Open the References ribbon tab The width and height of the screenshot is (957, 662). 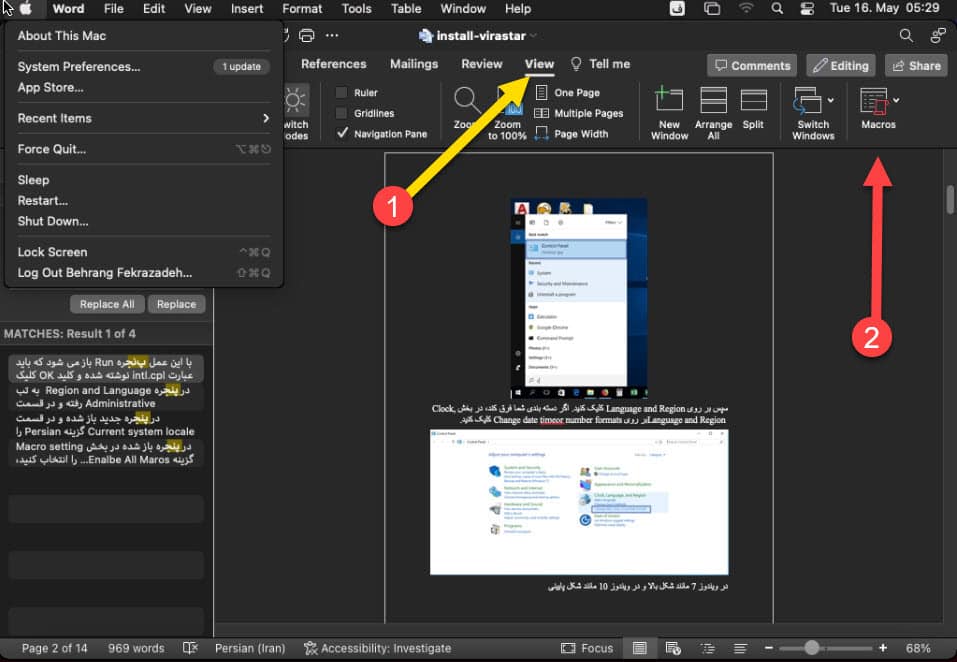coord(334,64)
